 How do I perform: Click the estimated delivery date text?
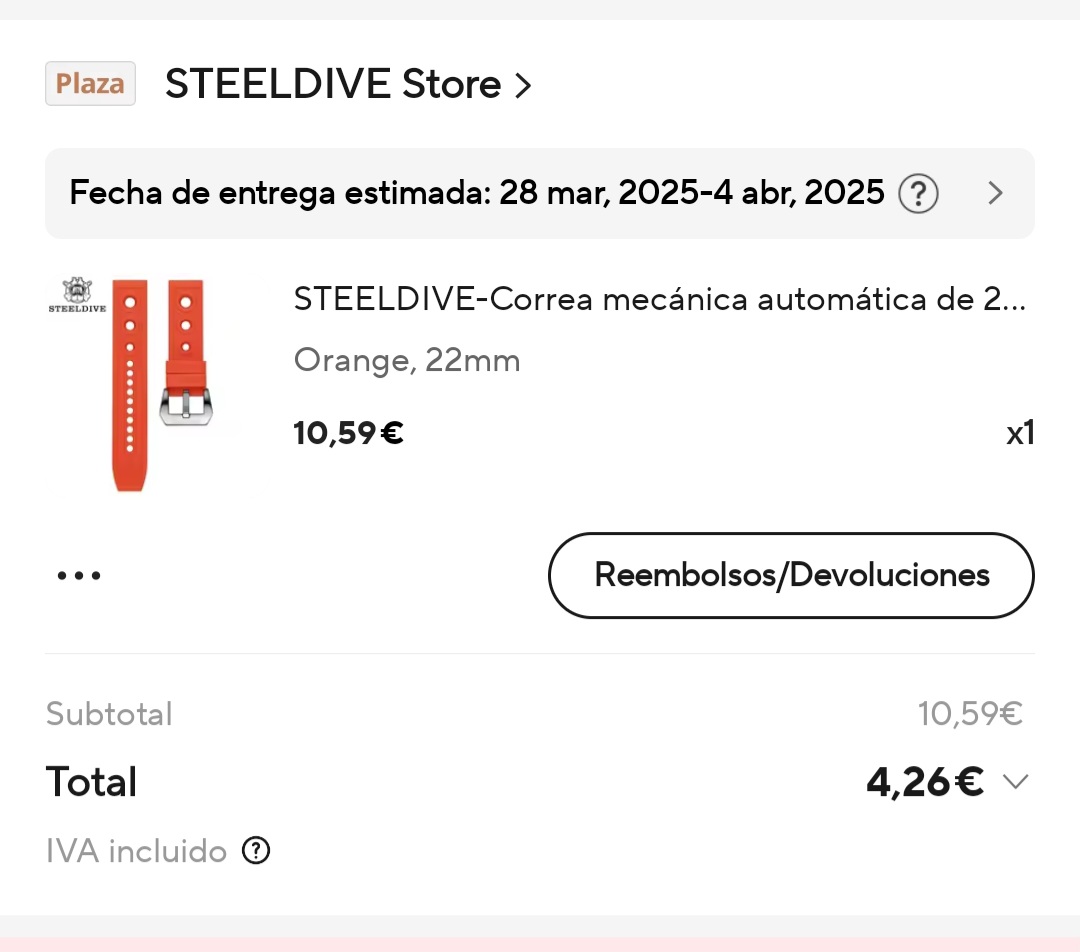coord(476,192)
